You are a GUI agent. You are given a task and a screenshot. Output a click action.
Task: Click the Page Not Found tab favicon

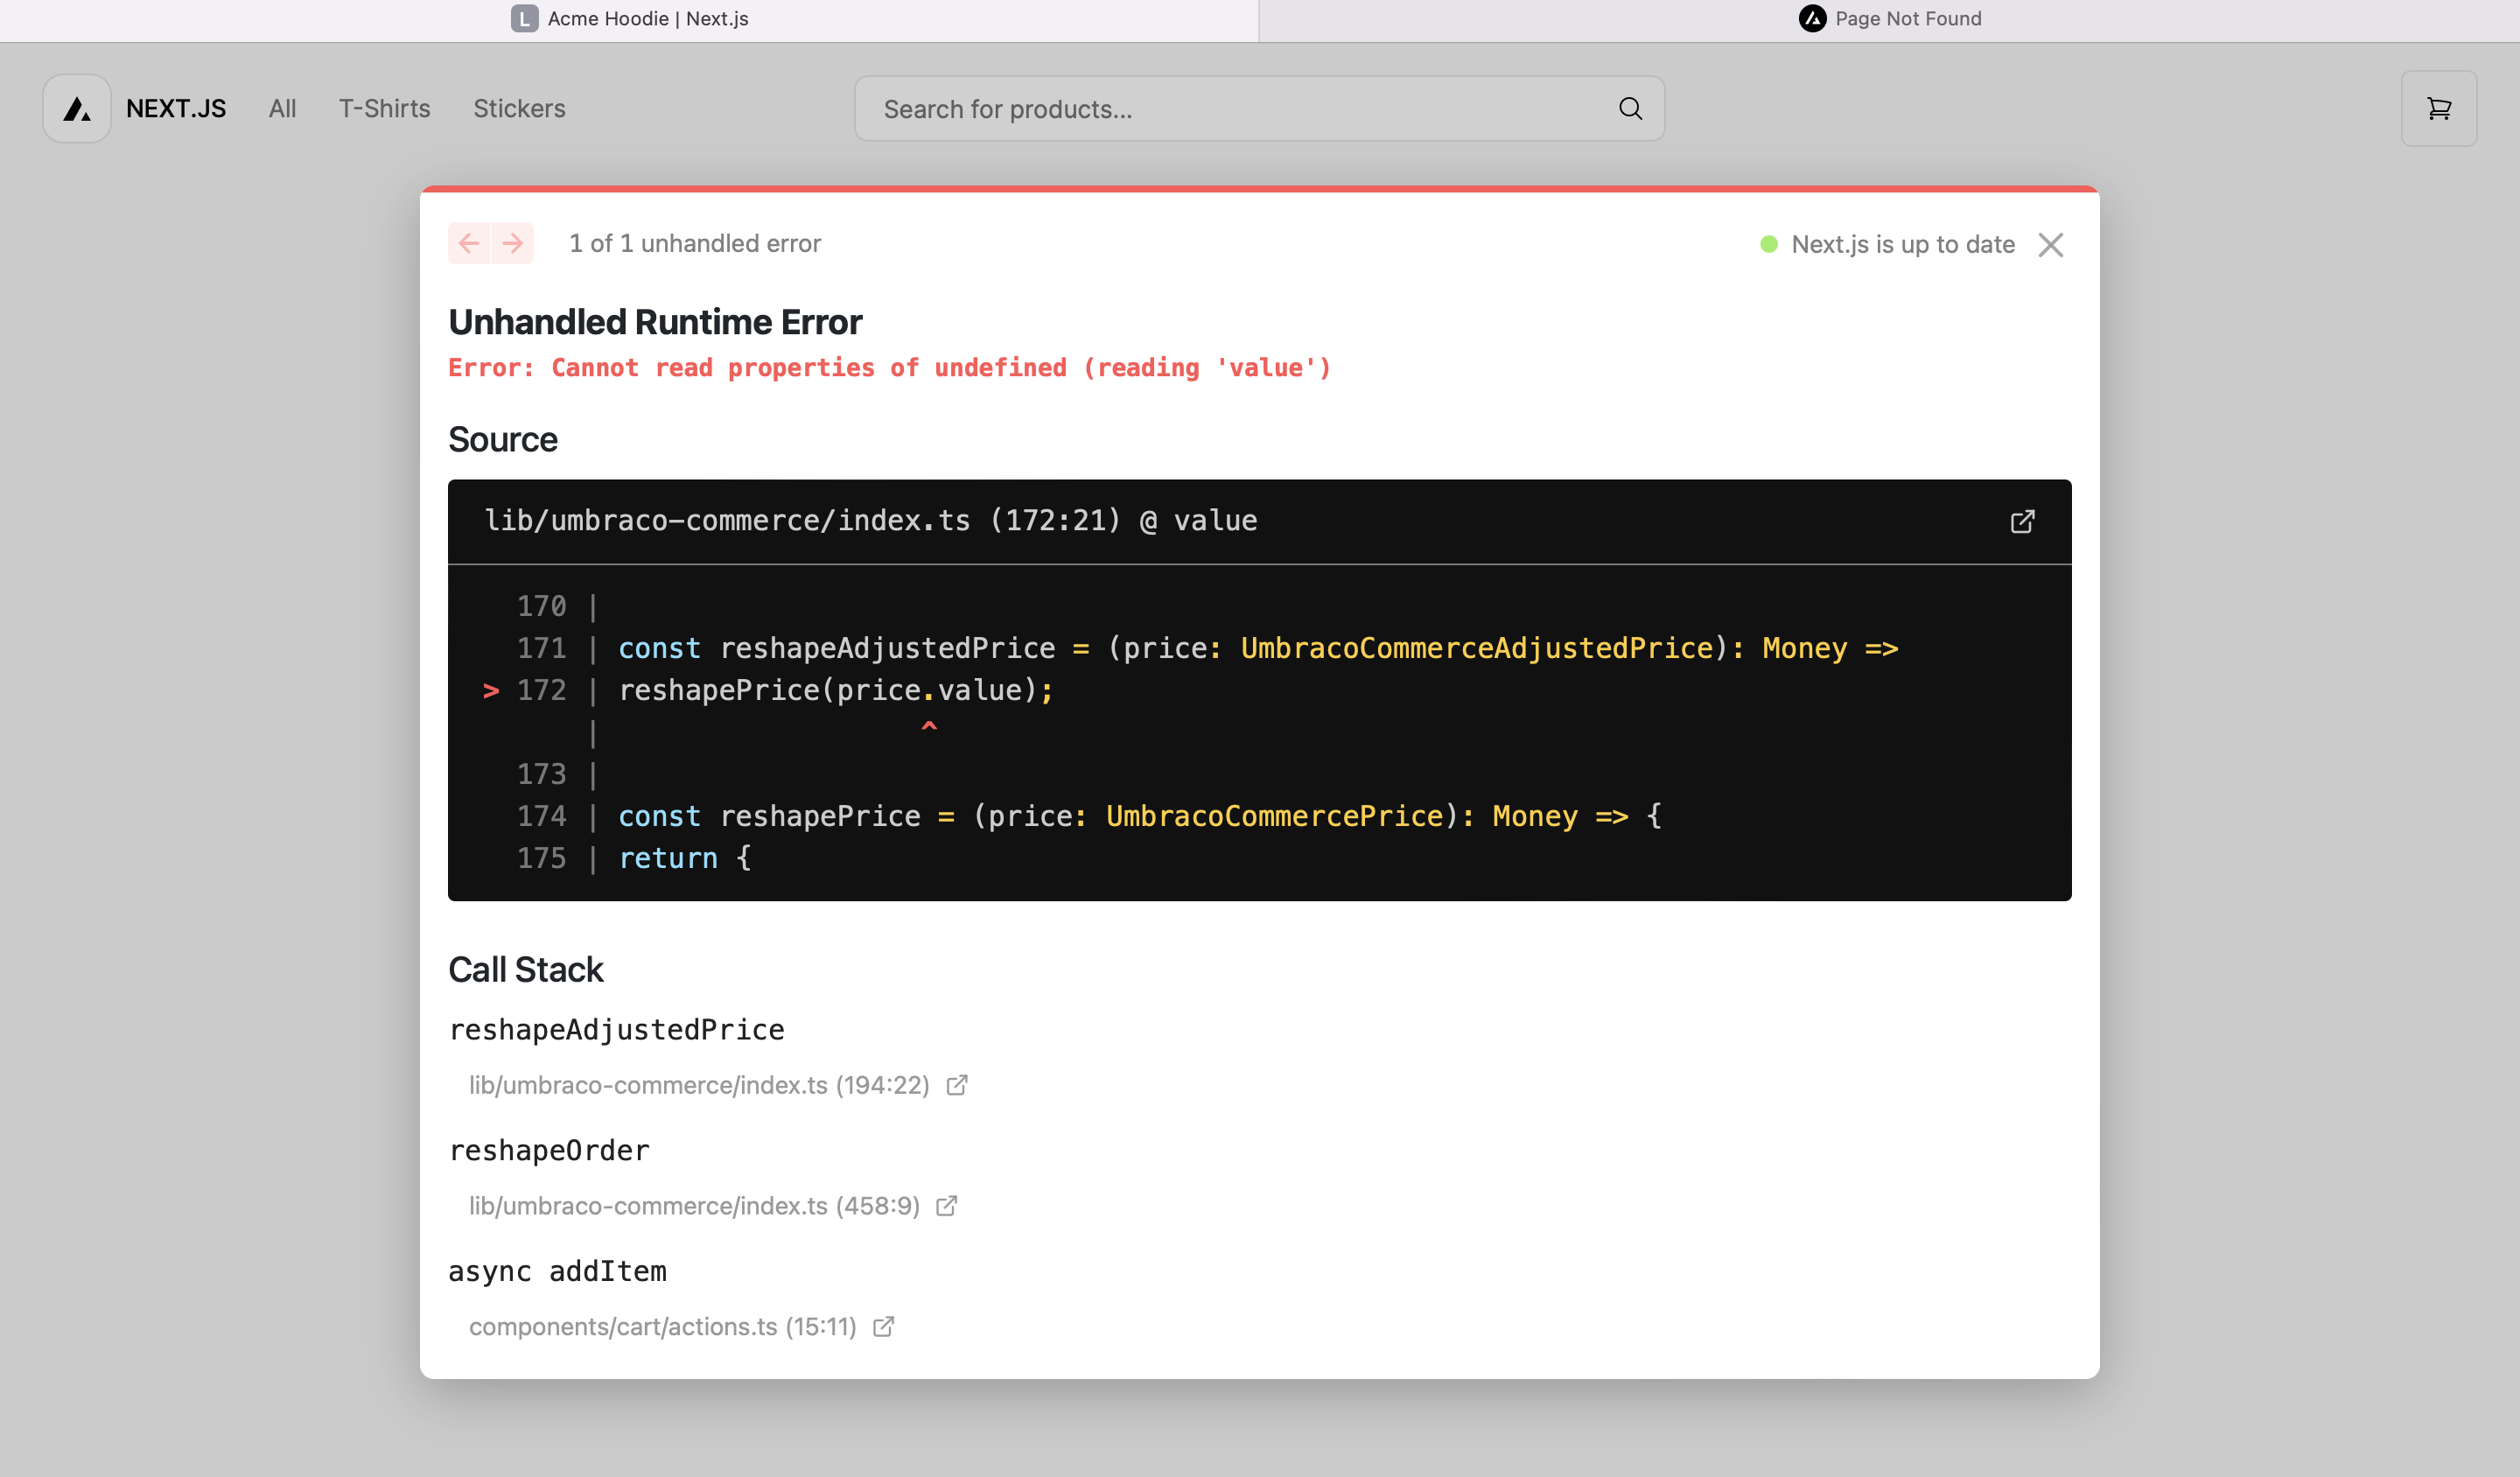[1812, 19]
